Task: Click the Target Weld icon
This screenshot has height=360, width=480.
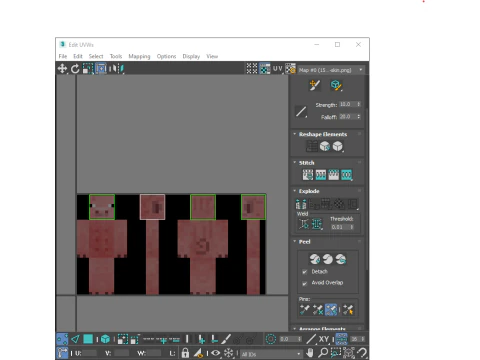Action: coord(304,224)
